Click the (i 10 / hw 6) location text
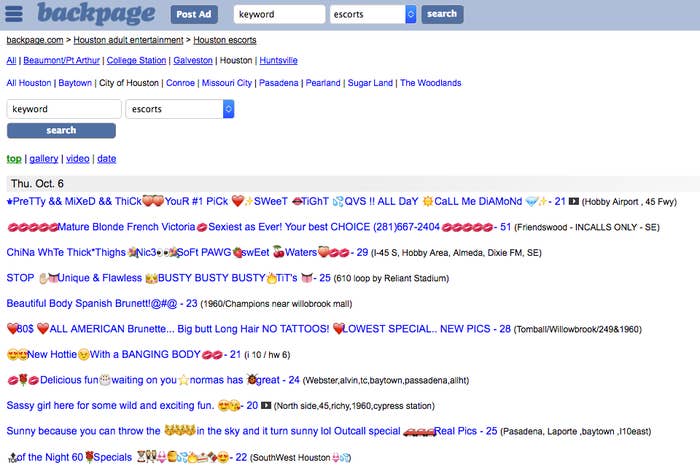 [x=267, y=355]
